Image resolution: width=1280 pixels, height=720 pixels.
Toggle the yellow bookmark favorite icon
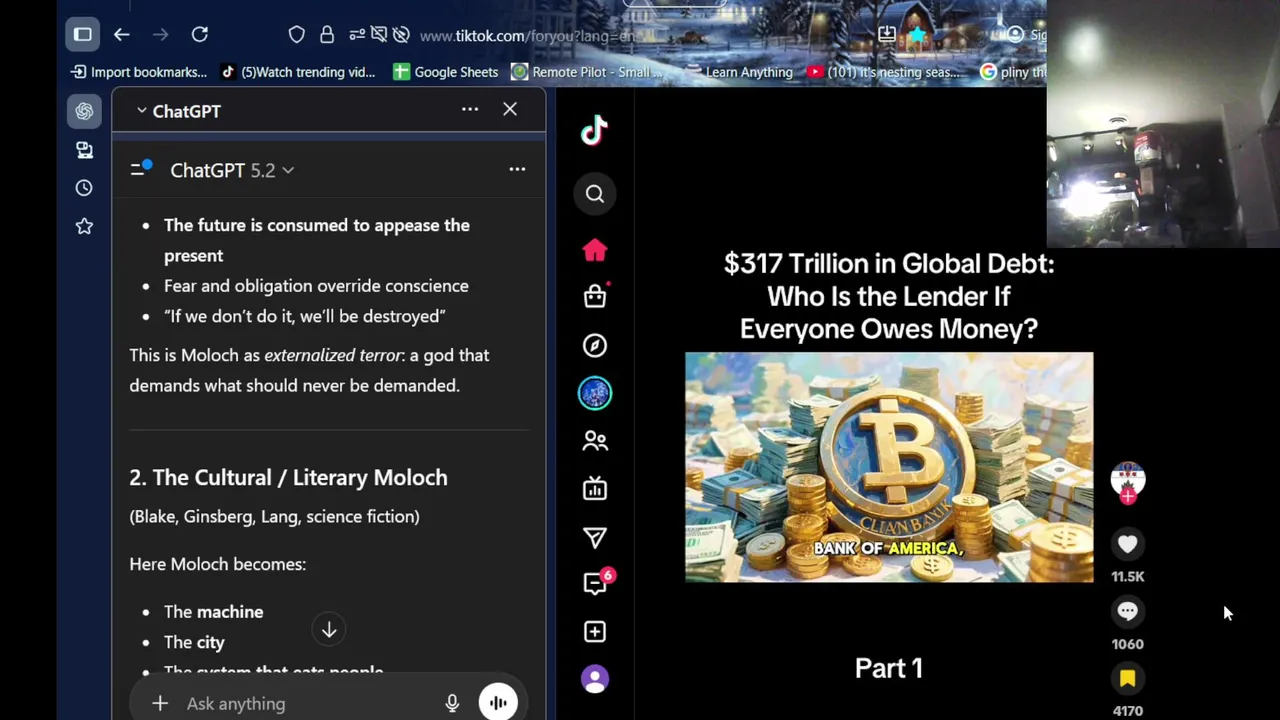[x=1128, y=679]
